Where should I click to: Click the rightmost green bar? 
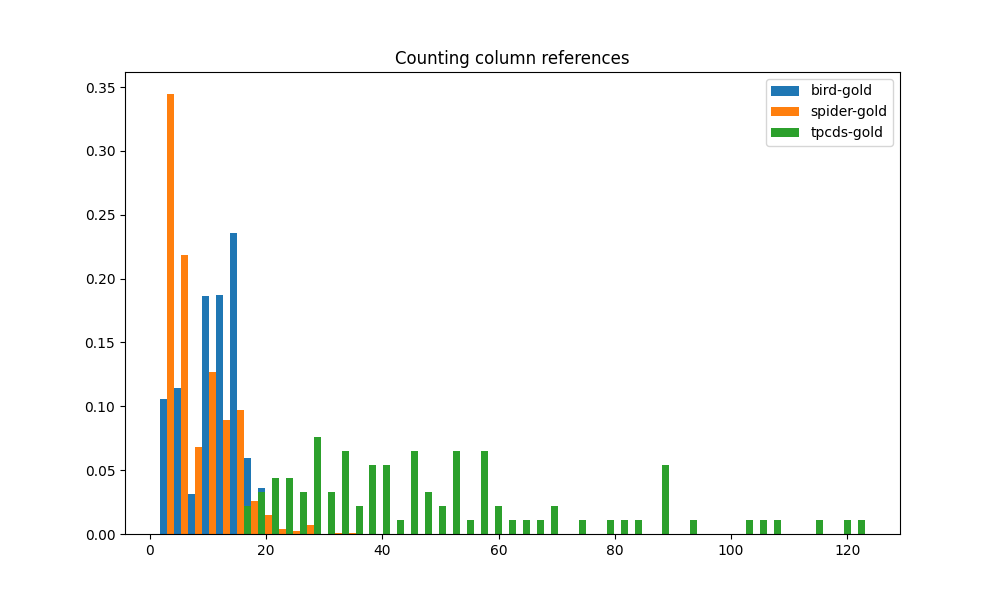click(x=862, y=527)
